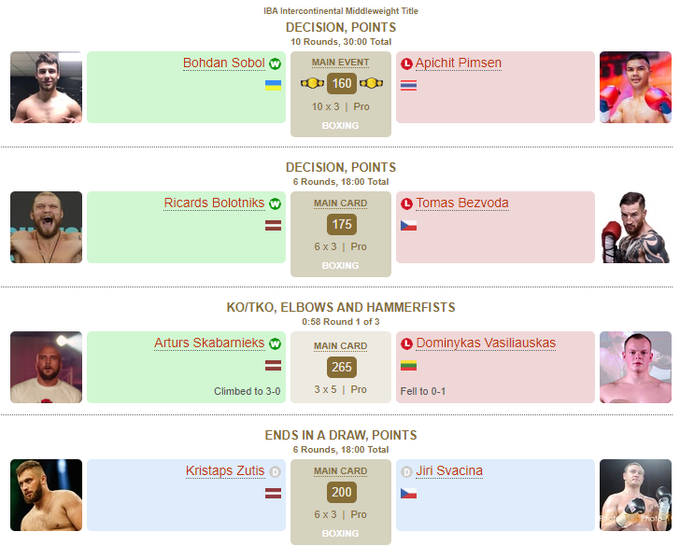Click the 265 weight badge
Image resolution: width=680 pixels, height=546 pixels.
click(341, 367)
